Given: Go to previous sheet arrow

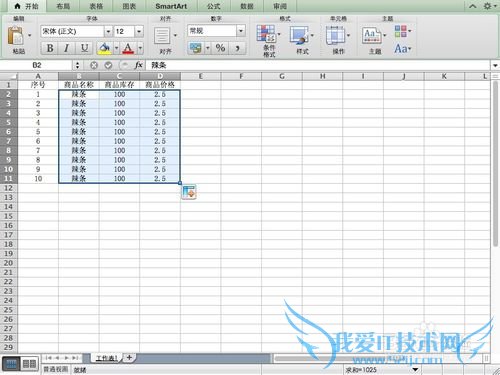Looking at the screenshot, I should click(57, 358).
